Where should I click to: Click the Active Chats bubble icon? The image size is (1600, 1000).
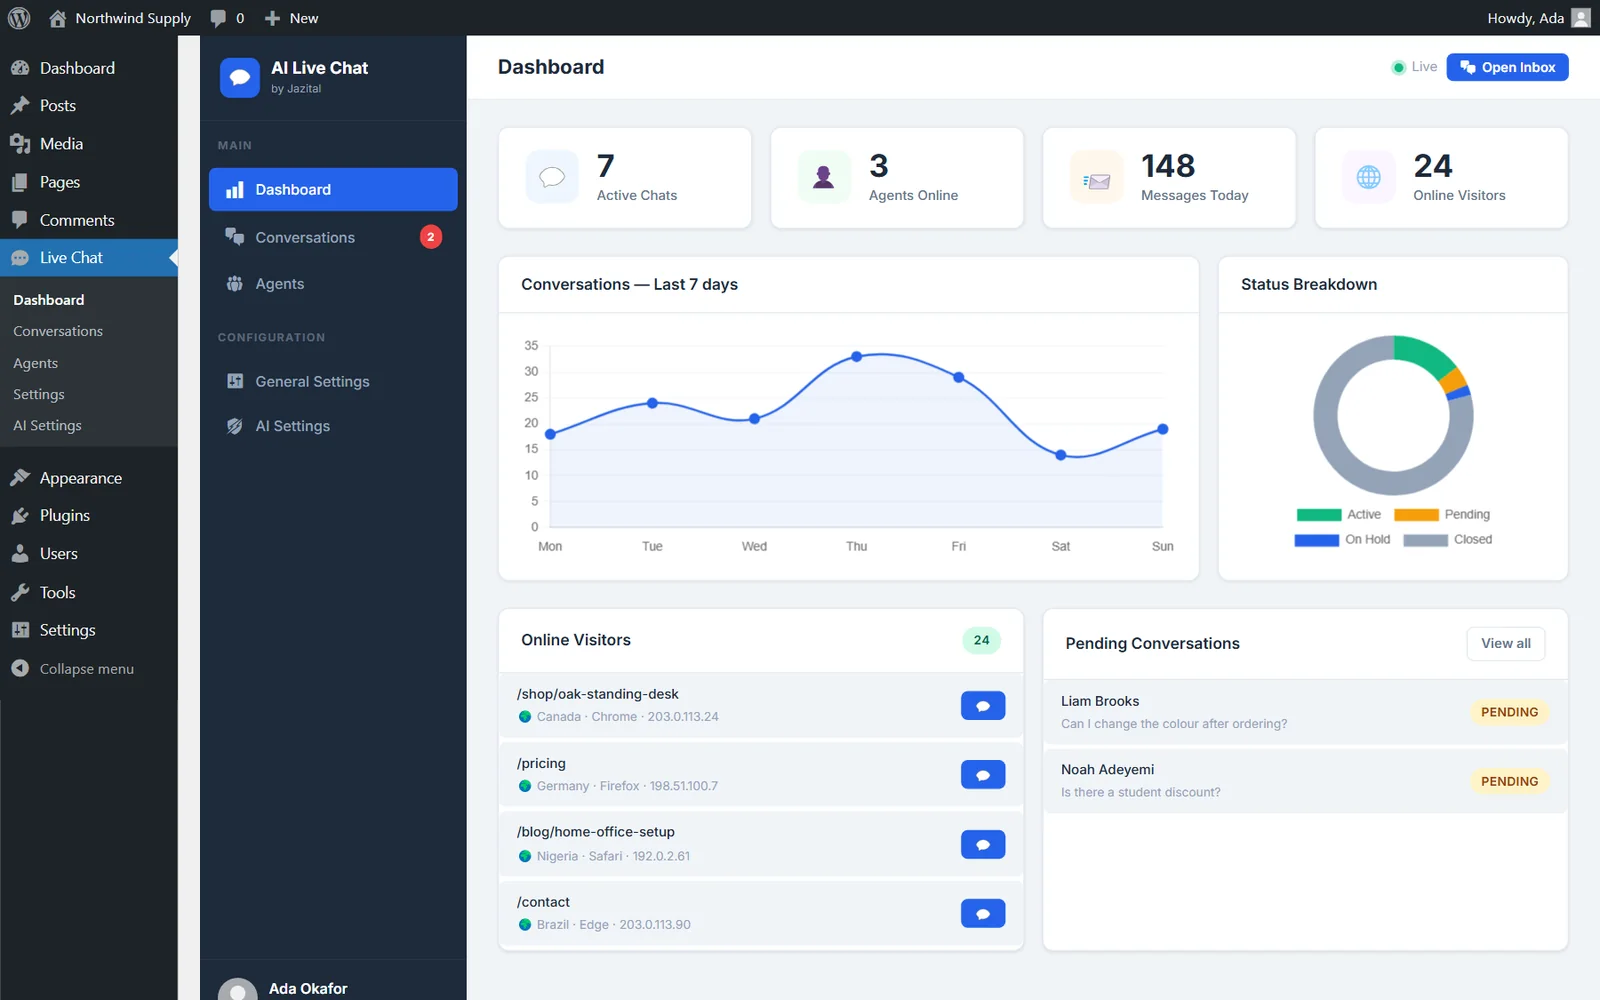point(552,177)
